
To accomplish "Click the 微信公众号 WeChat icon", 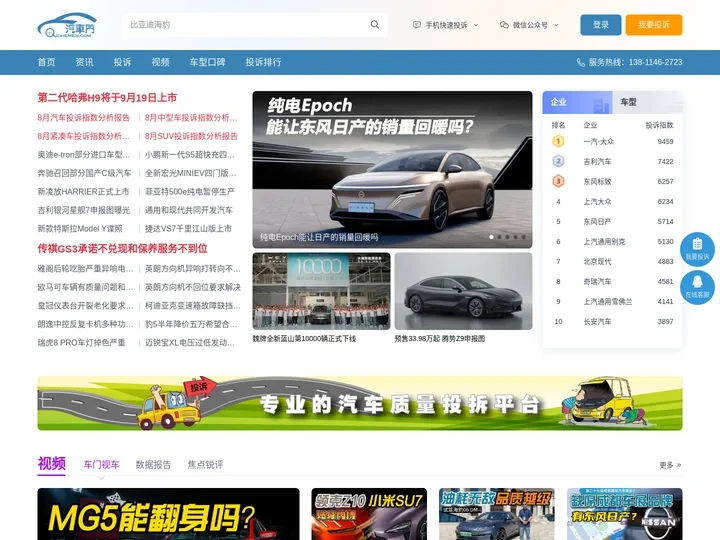I will tap(504, 25).
